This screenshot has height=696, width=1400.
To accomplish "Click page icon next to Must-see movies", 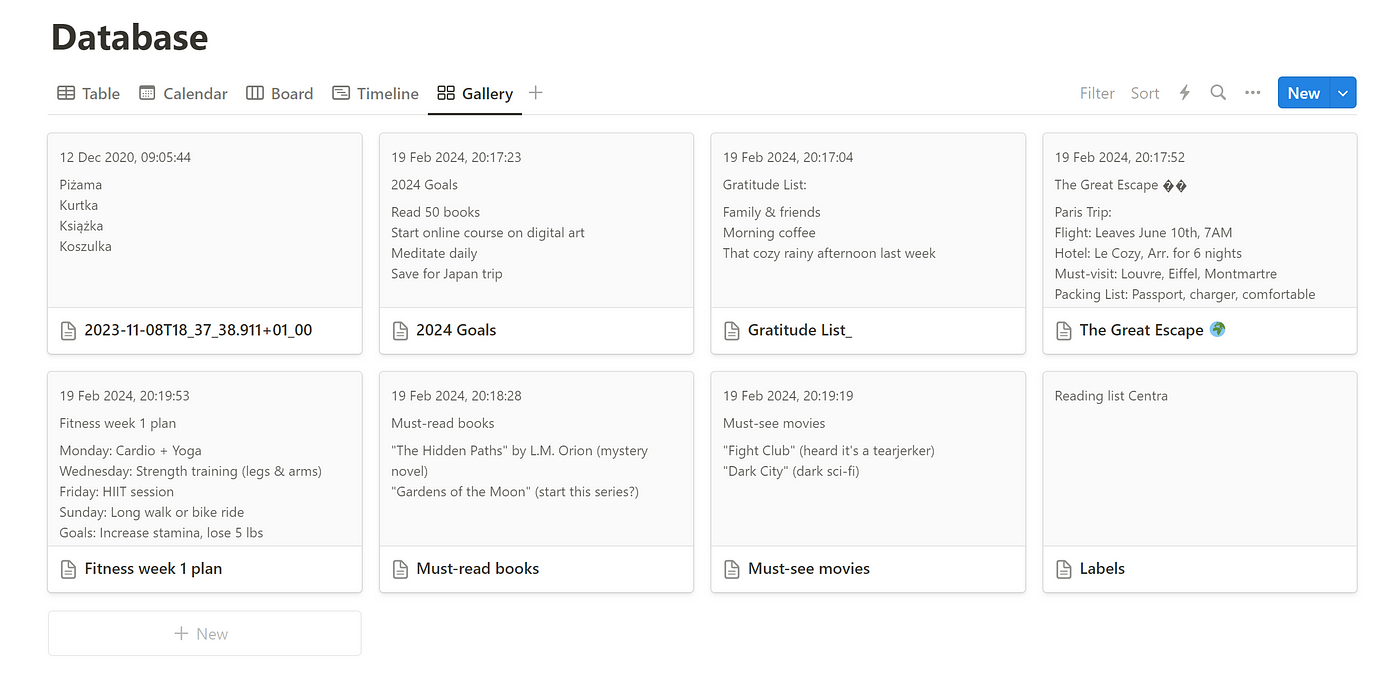I will (x=732, y=569).
